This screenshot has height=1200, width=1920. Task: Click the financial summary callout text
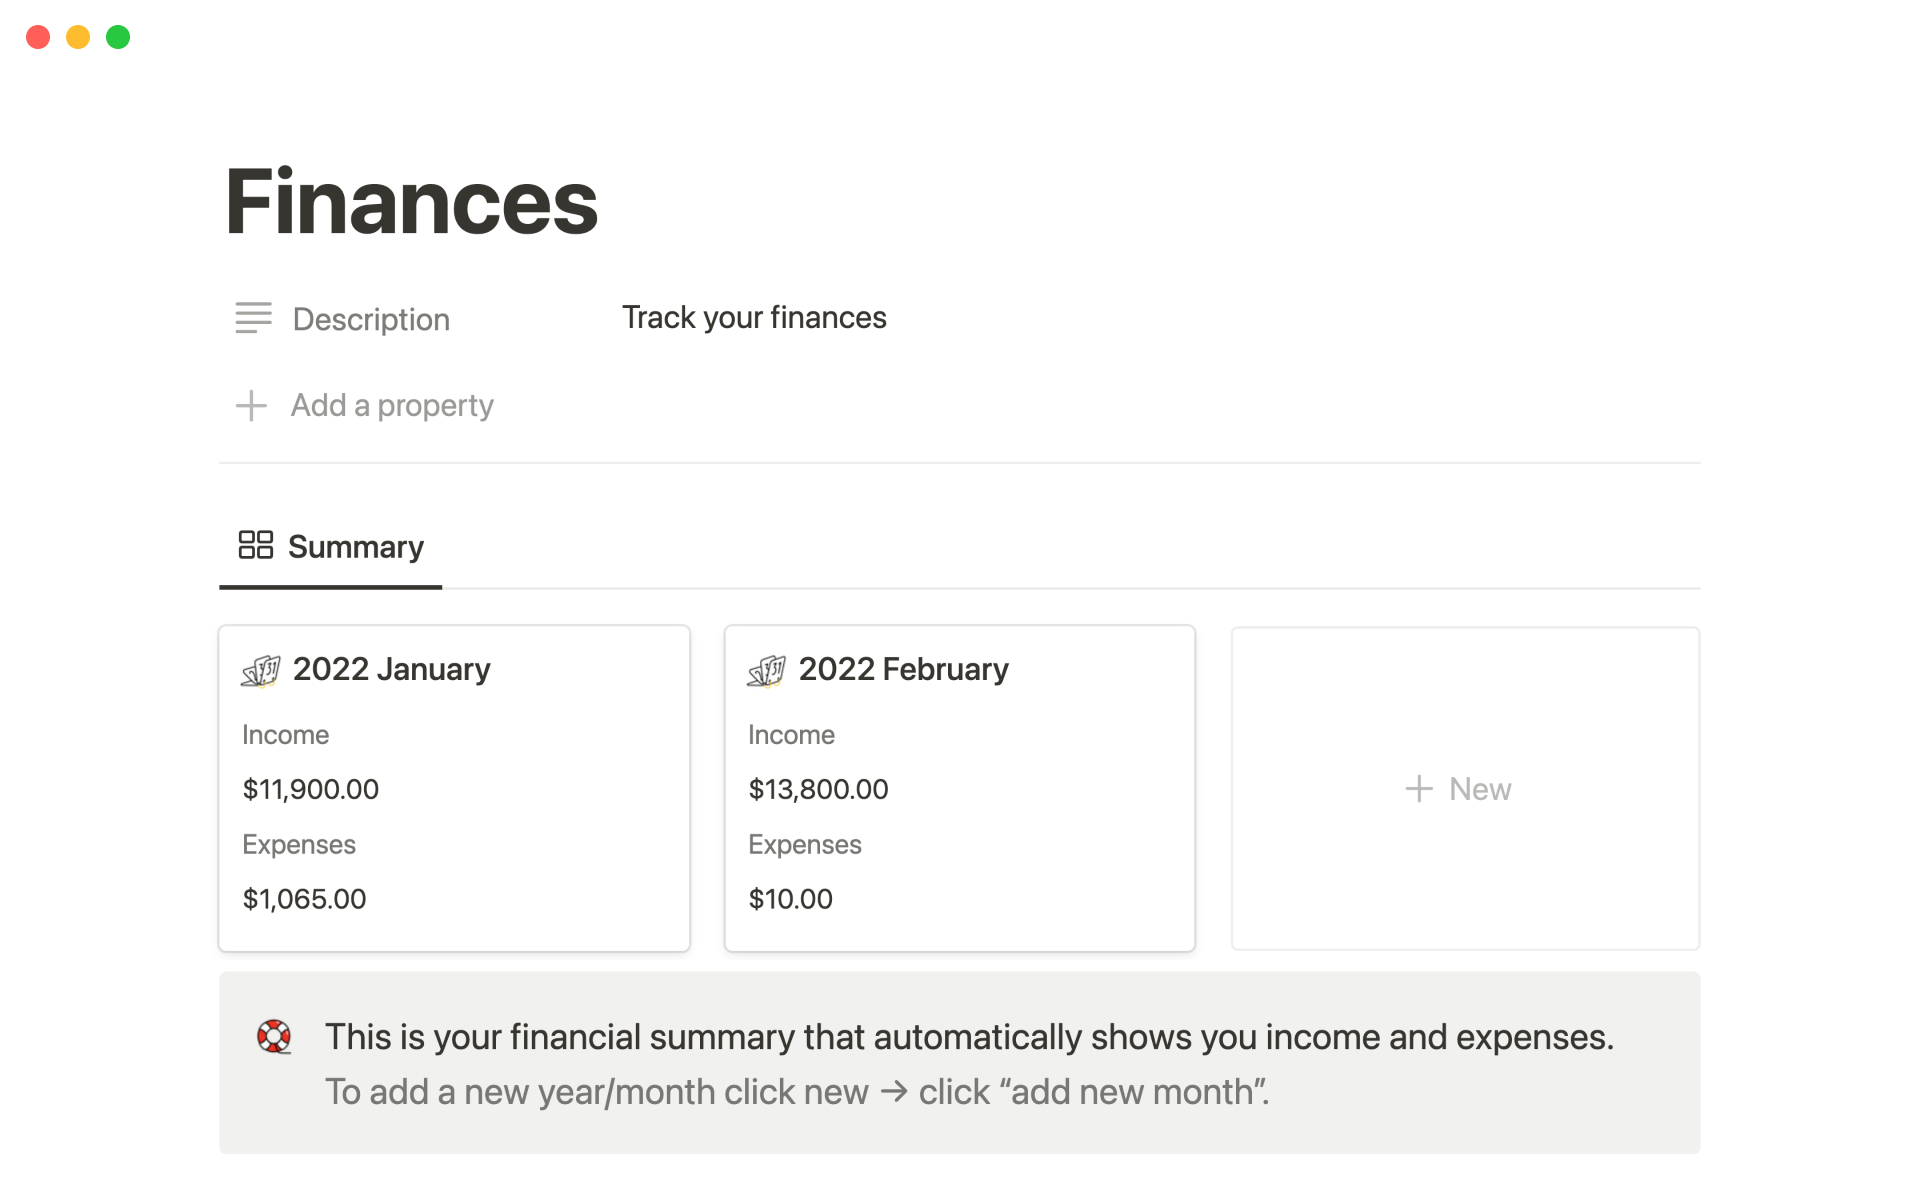[968, 1037]
